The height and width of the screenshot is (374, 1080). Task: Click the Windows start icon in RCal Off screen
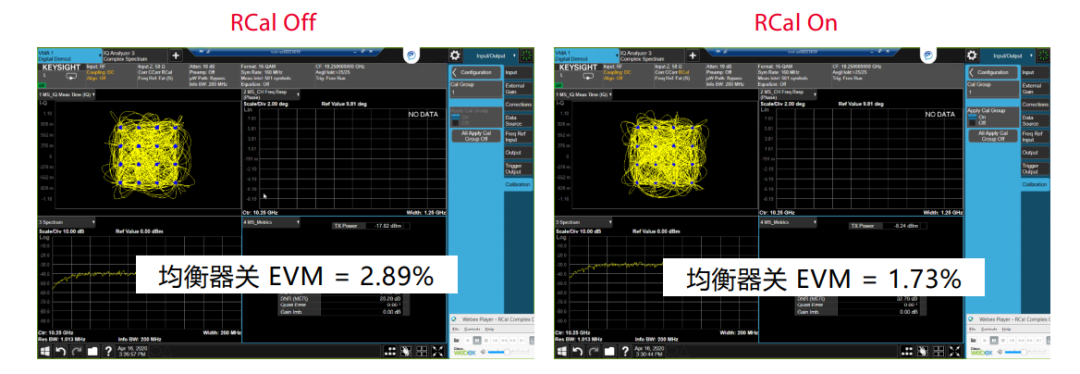click(44, 351)
